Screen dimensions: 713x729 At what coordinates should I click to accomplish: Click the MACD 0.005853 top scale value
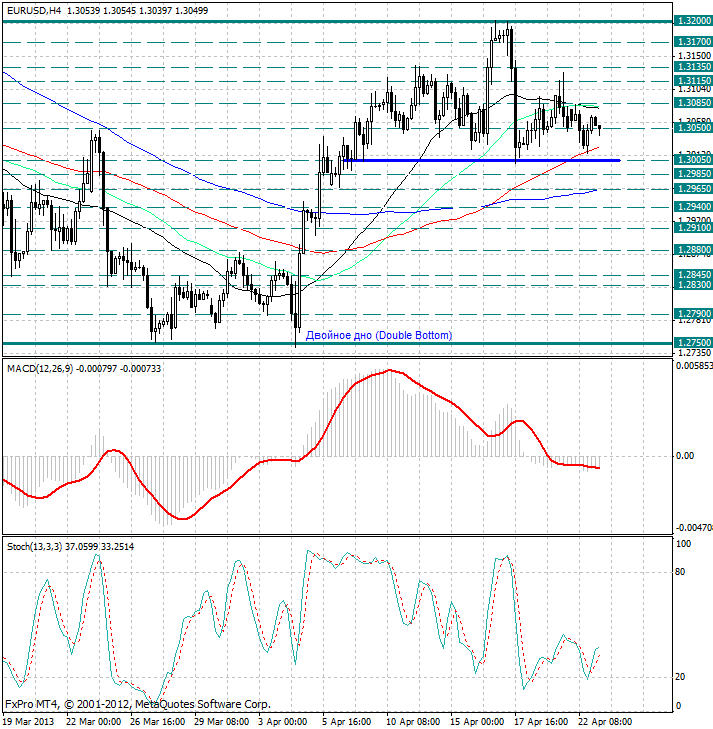[694, 366]
